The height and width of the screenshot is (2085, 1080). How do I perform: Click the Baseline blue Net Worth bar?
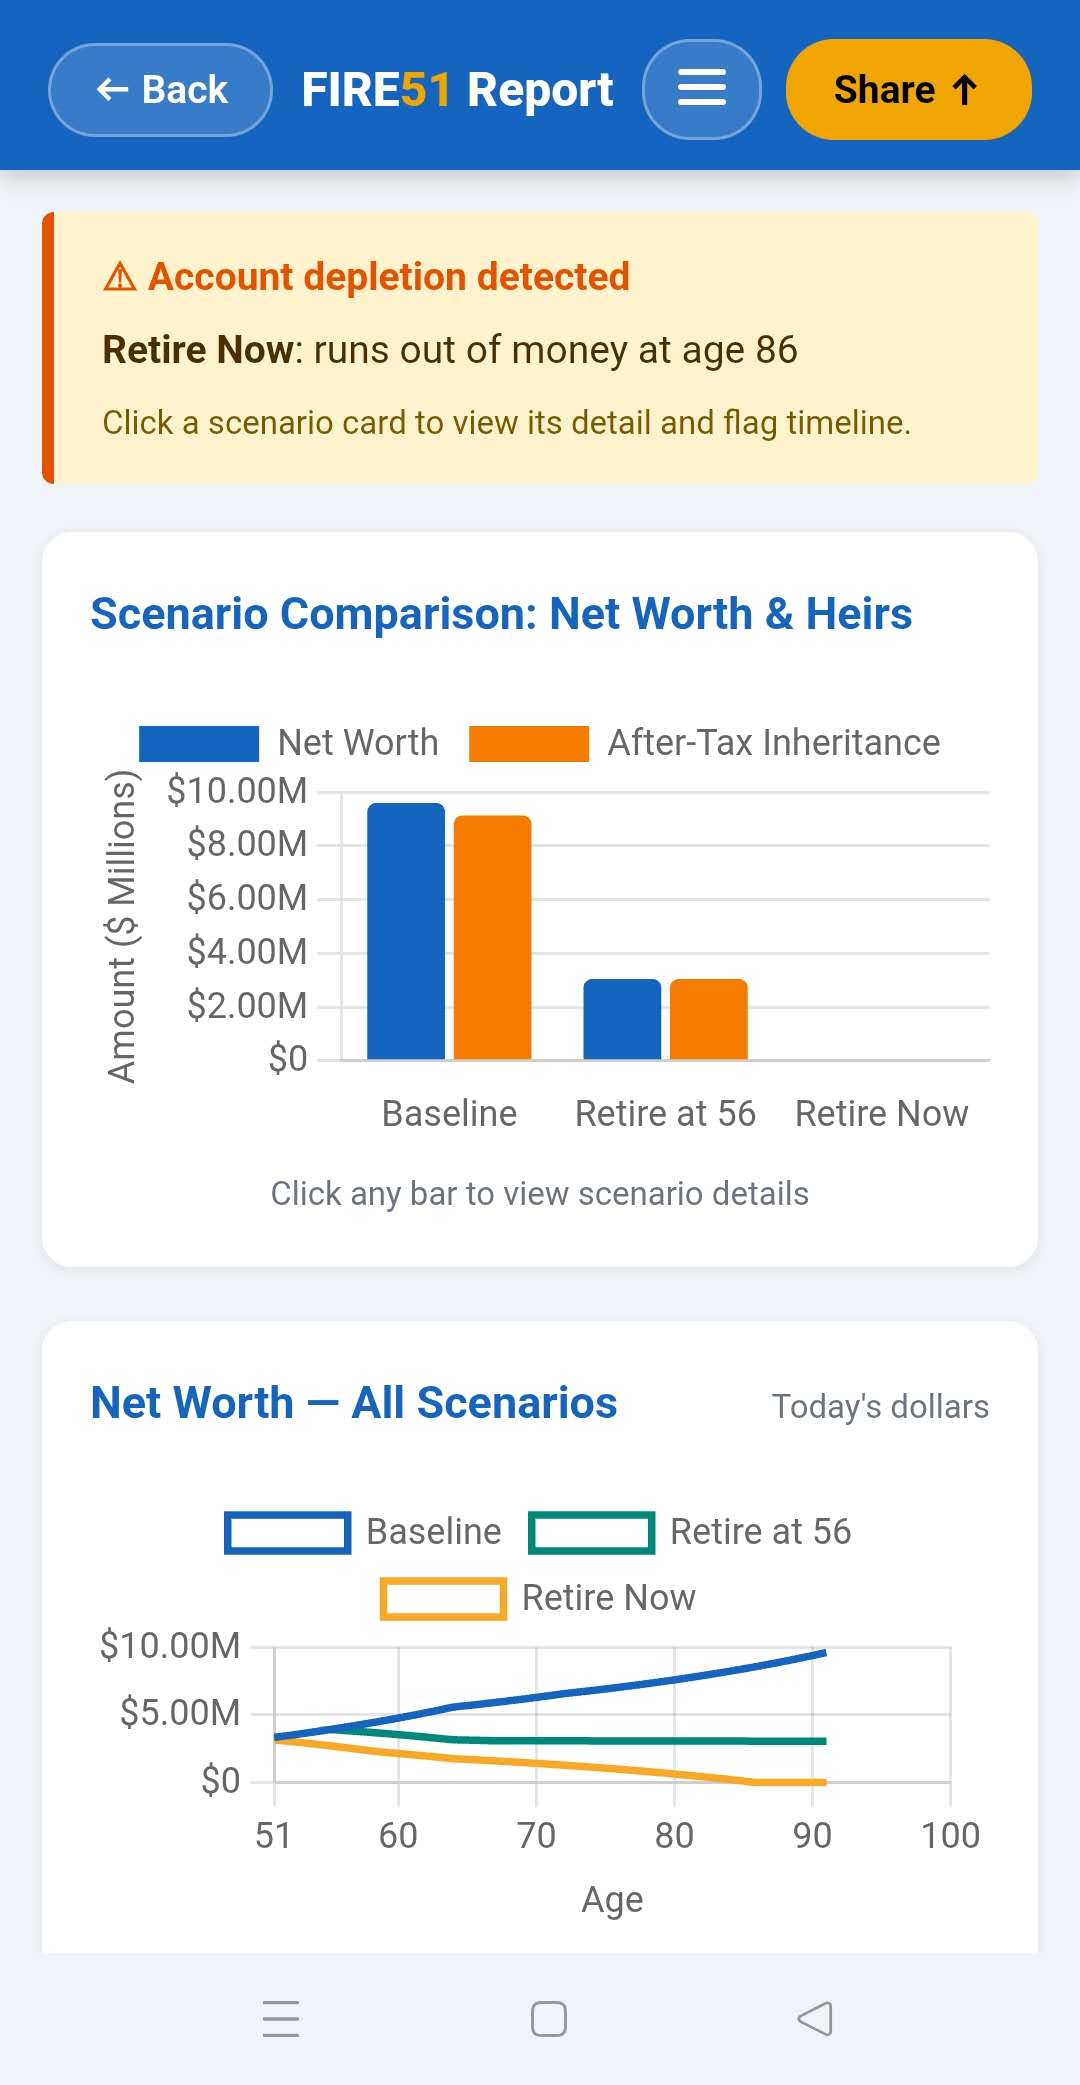(406, 930)
